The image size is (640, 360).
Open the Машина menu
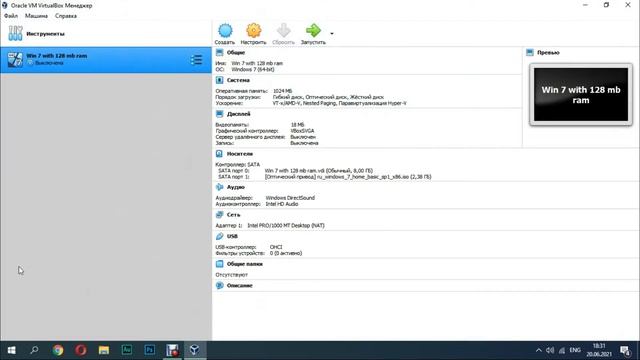coord(36,16)
